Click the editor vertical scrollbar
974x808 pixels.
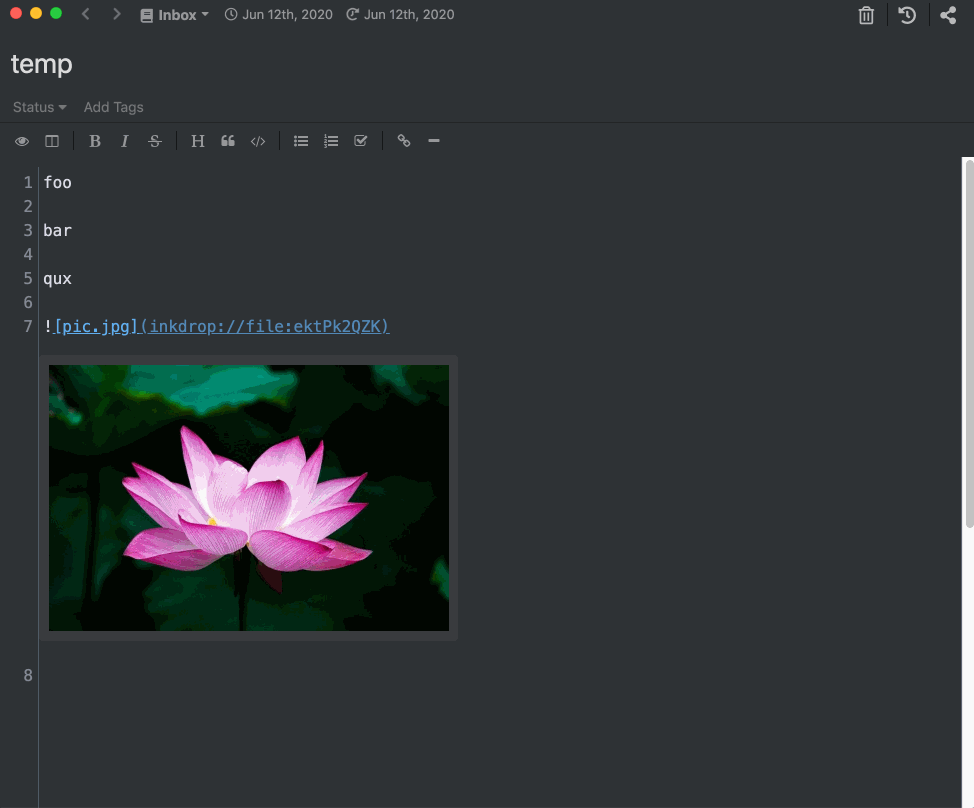[x=968, y=345]
